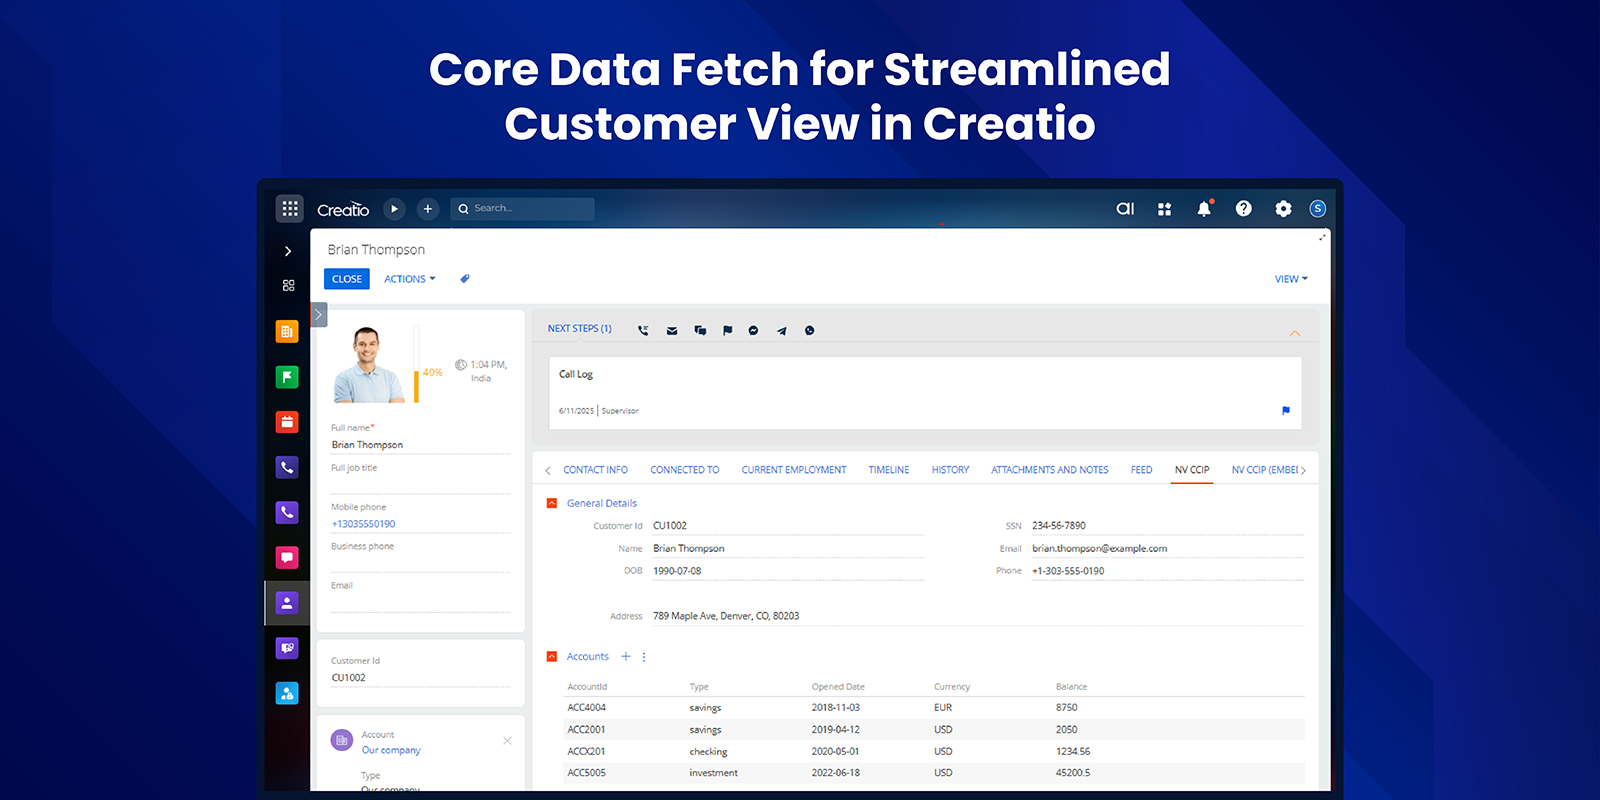Switch to Contact Info tab
This screenshot has height=800, width=1600.
(x=595, y=470)
